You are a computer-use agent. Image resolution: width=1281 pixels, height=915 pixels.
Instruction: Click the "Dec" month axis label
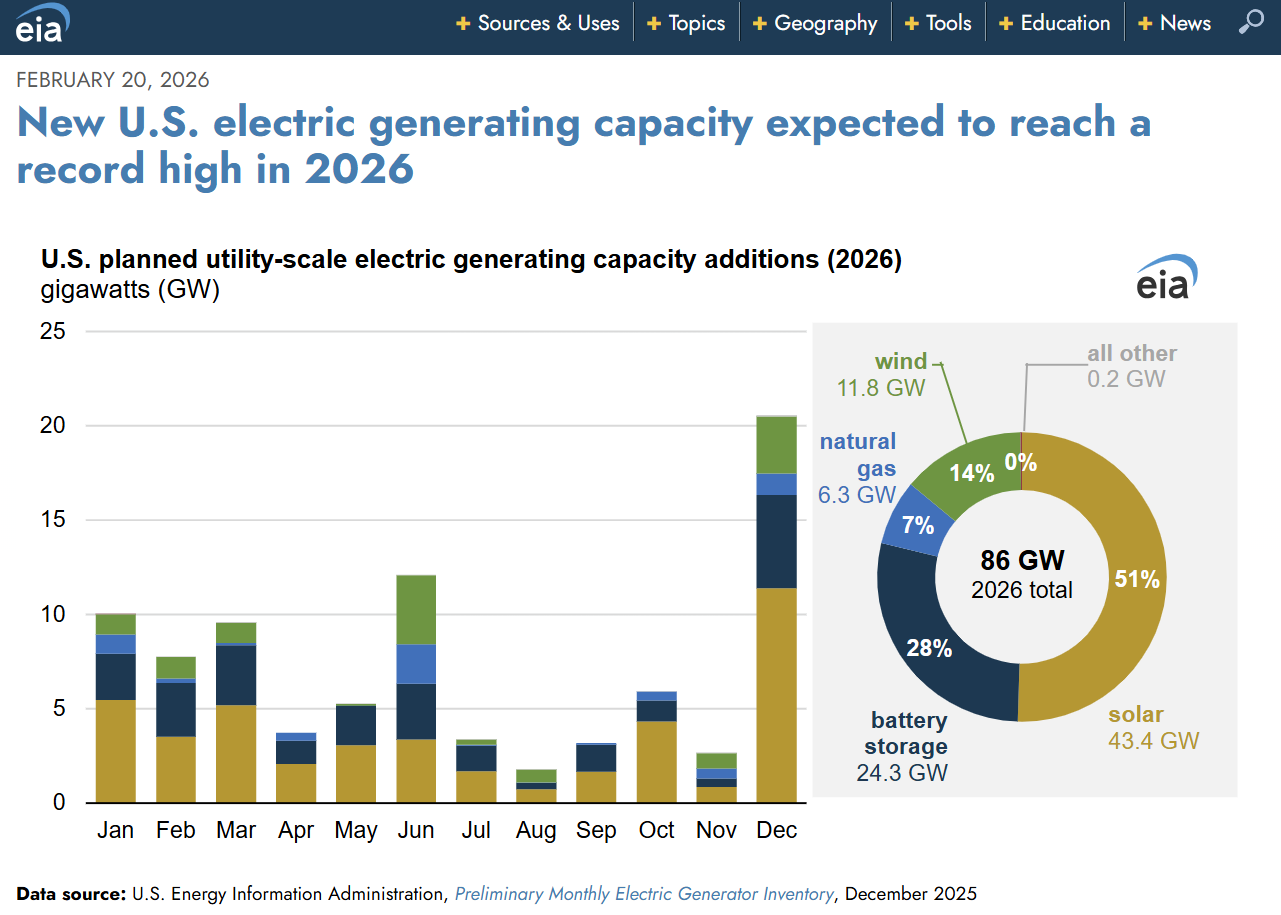click(777, 830)
